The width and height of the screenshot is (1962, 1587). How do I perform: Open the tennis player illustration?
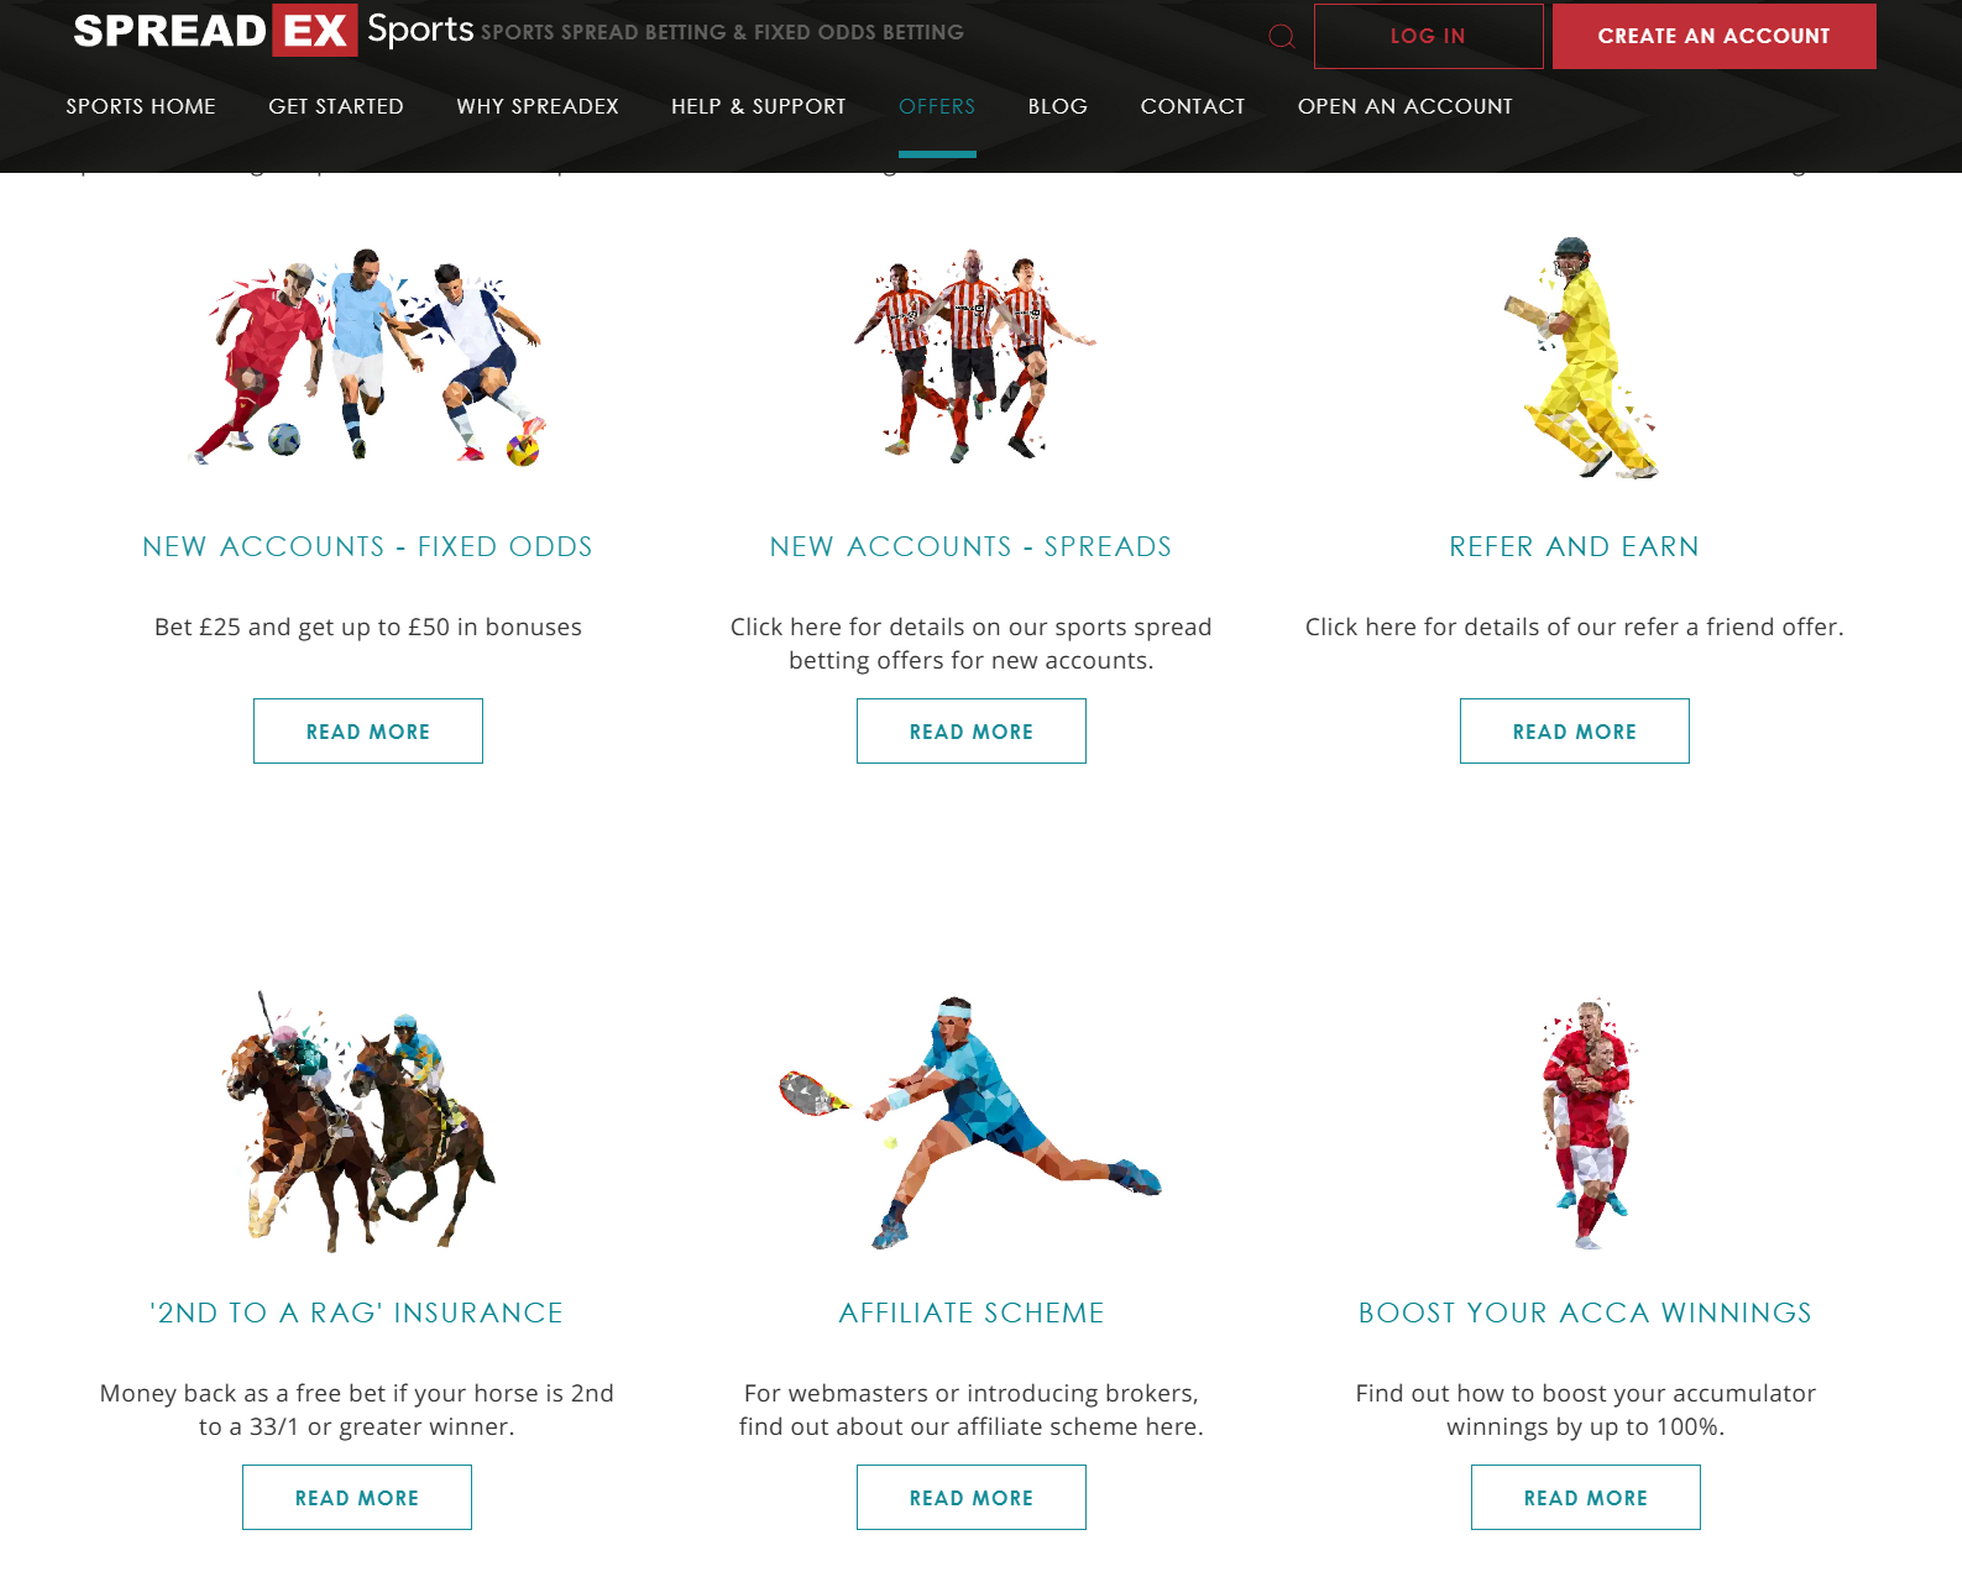point(970,1122)
